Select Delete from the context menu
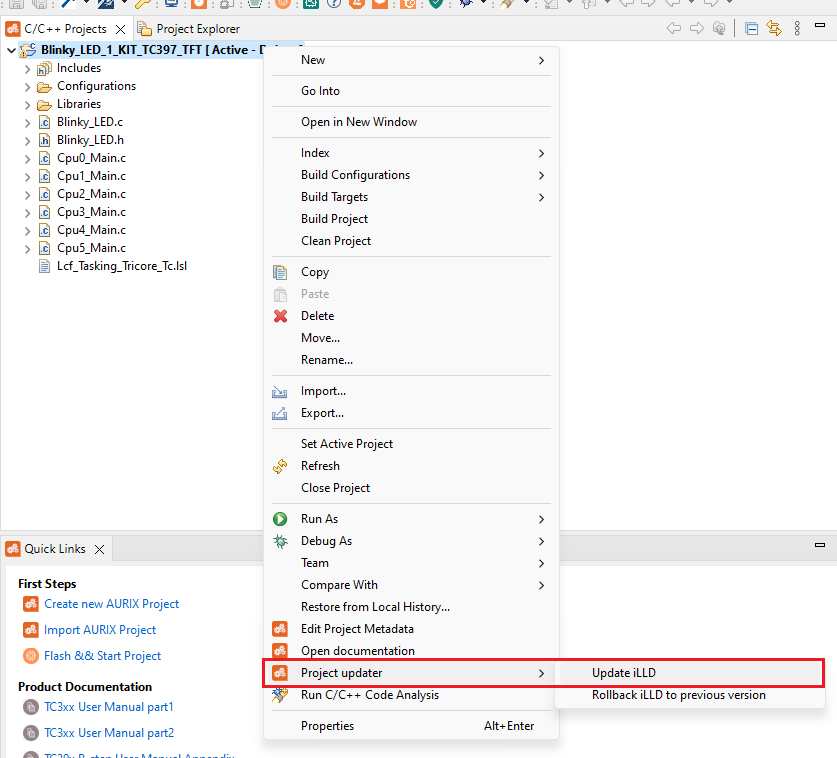 [x=317, y=316]
